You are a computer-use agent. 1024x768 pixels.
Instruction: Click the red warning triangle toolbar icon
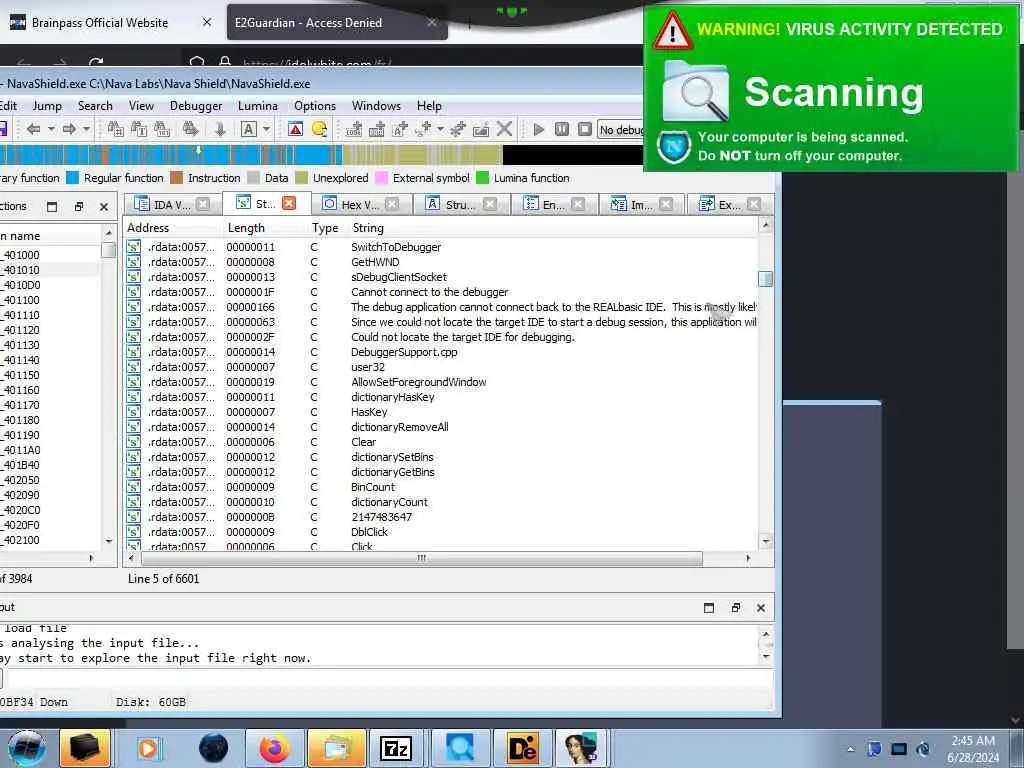[x=295, y=129]
